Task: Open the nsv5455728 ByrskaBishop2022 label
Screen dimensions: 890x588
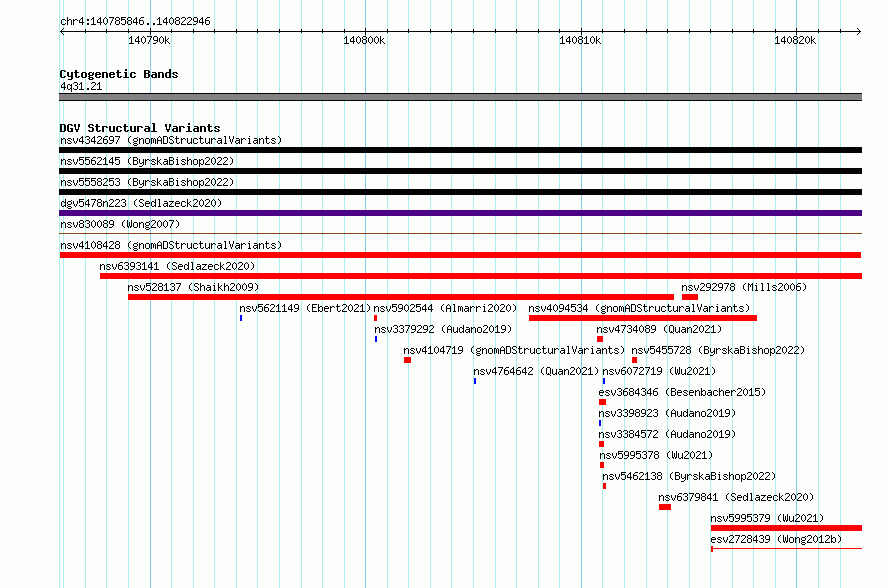Action: 718,350
